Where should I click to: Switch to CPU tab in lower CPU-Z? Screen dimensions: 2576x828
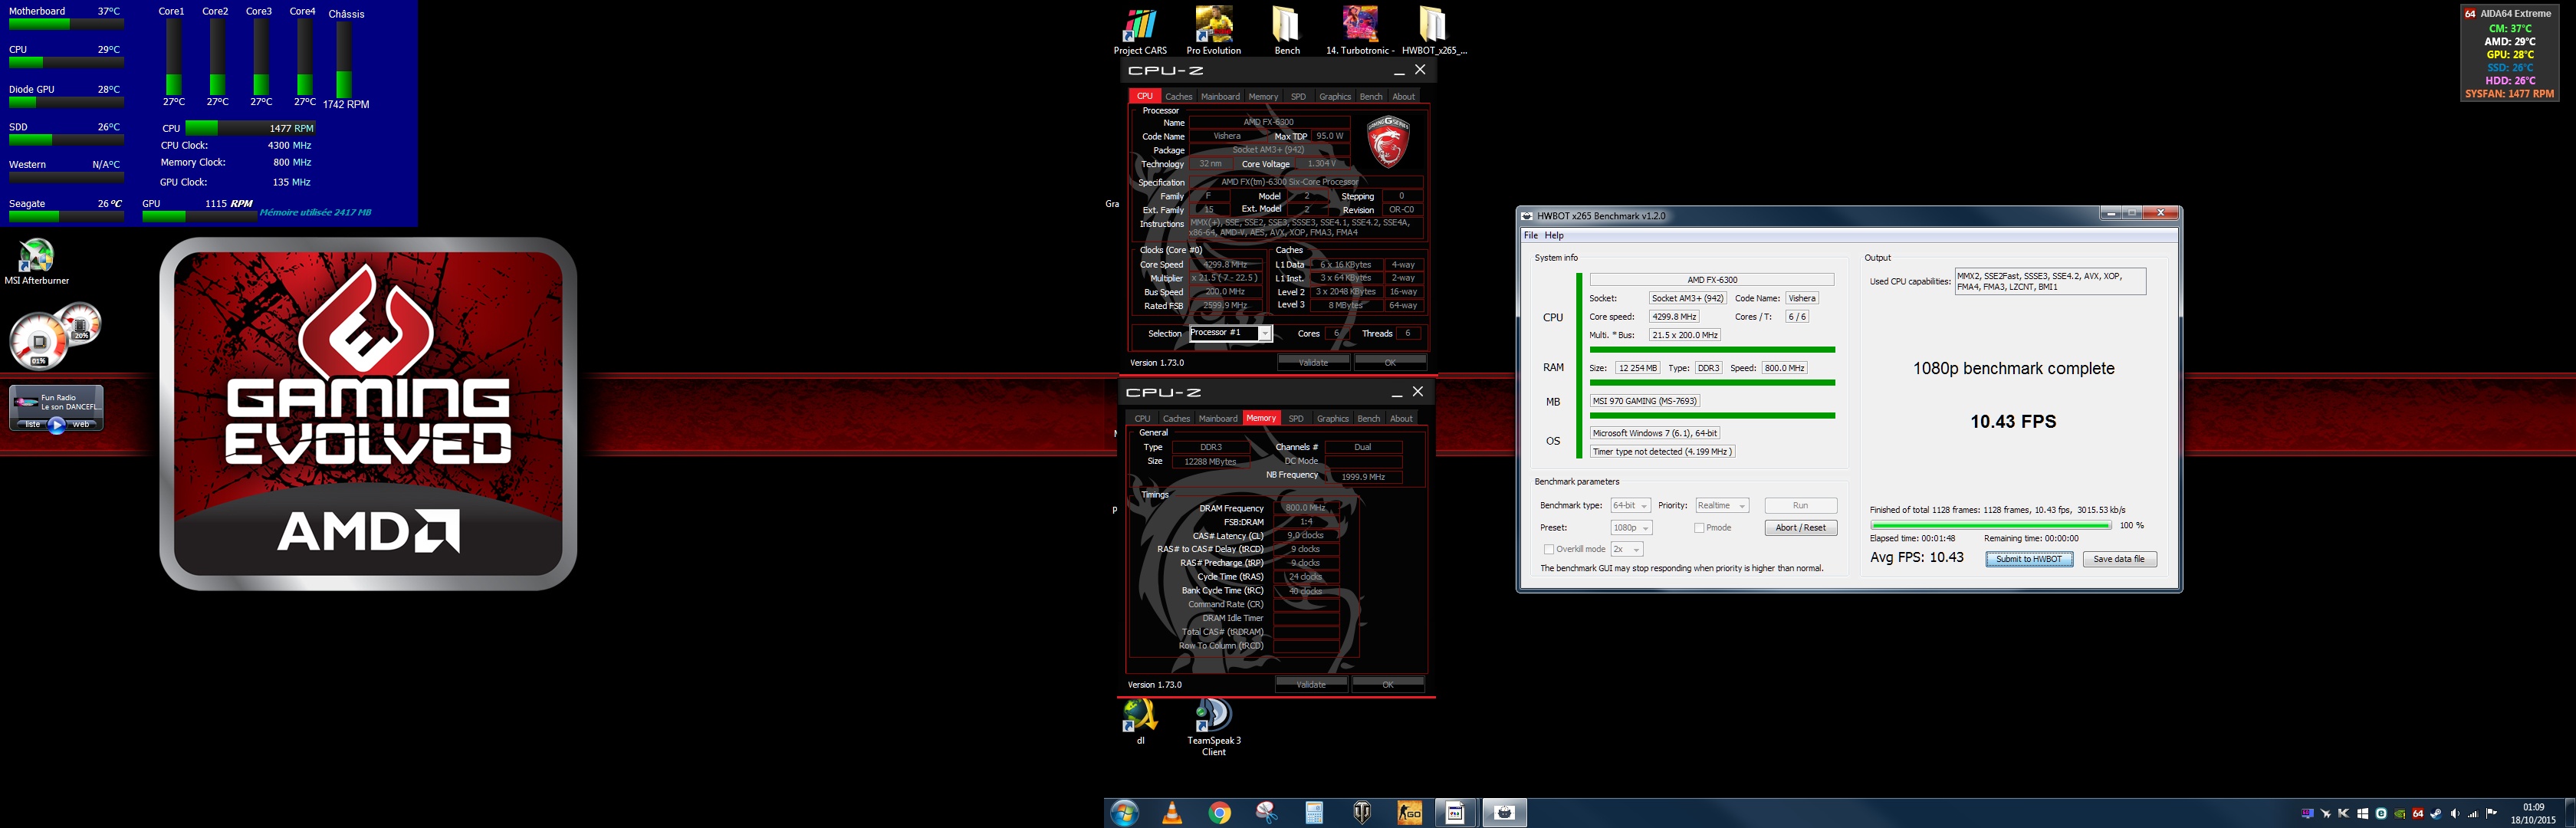point(1142,419)
